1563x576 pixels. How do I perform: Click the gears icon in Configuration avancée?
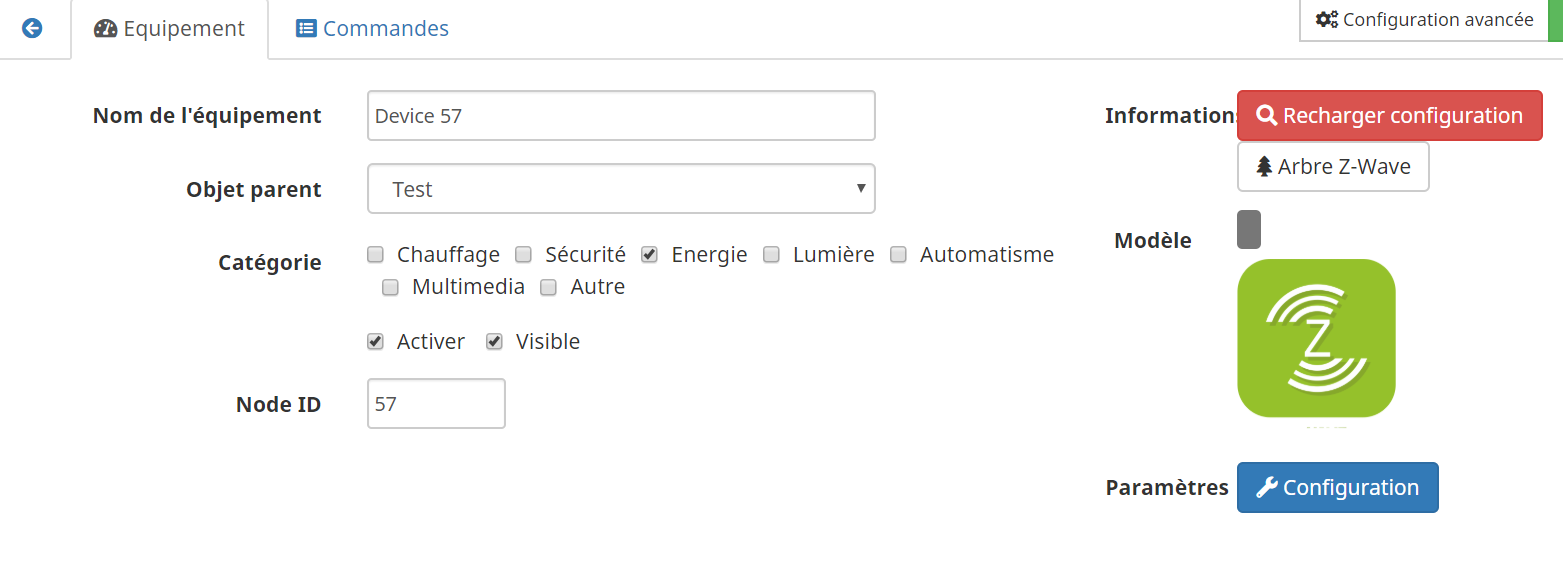[1327, 19]
